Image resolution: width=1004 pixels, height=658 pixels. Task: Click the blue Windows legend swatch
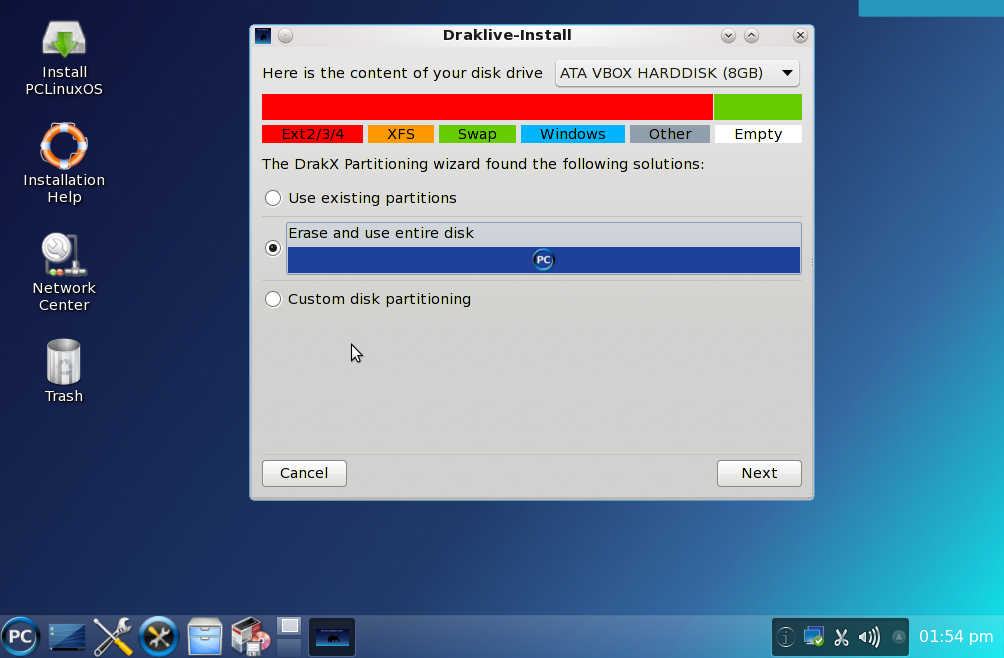(572, 134)
